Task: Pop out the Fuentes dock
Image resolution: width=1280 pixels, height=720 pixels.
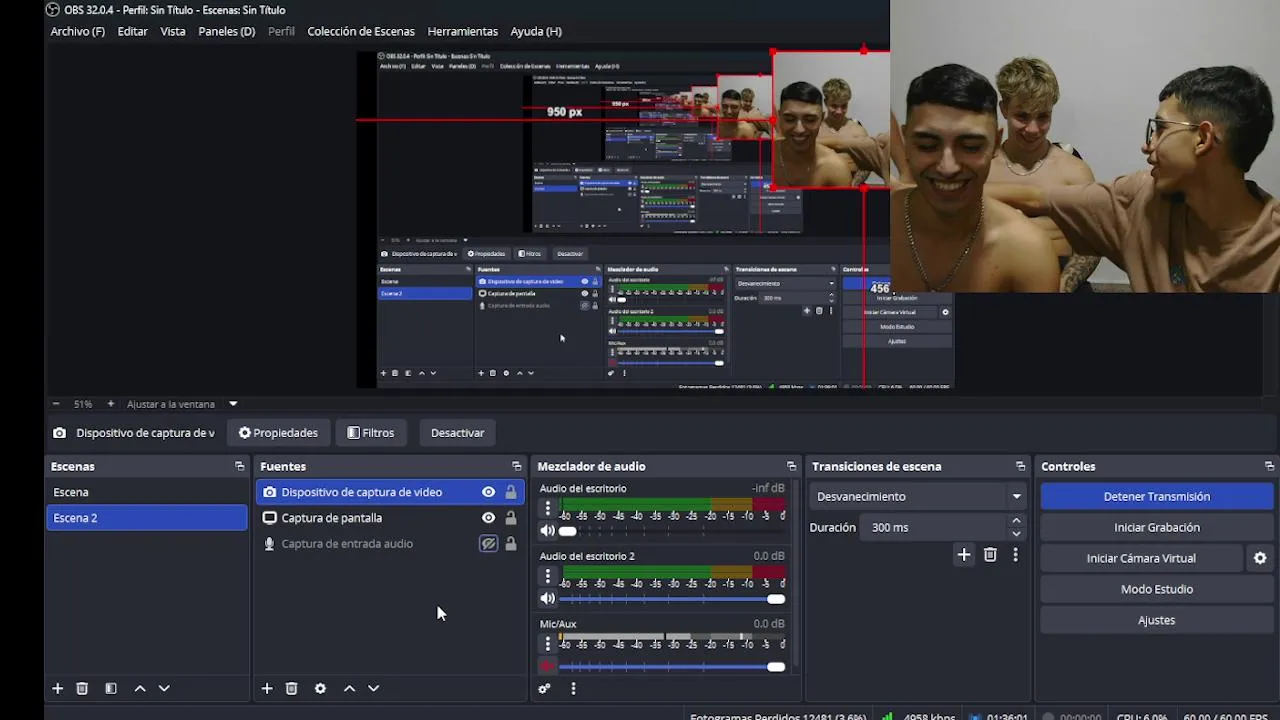Action: [x=517, y=466]
